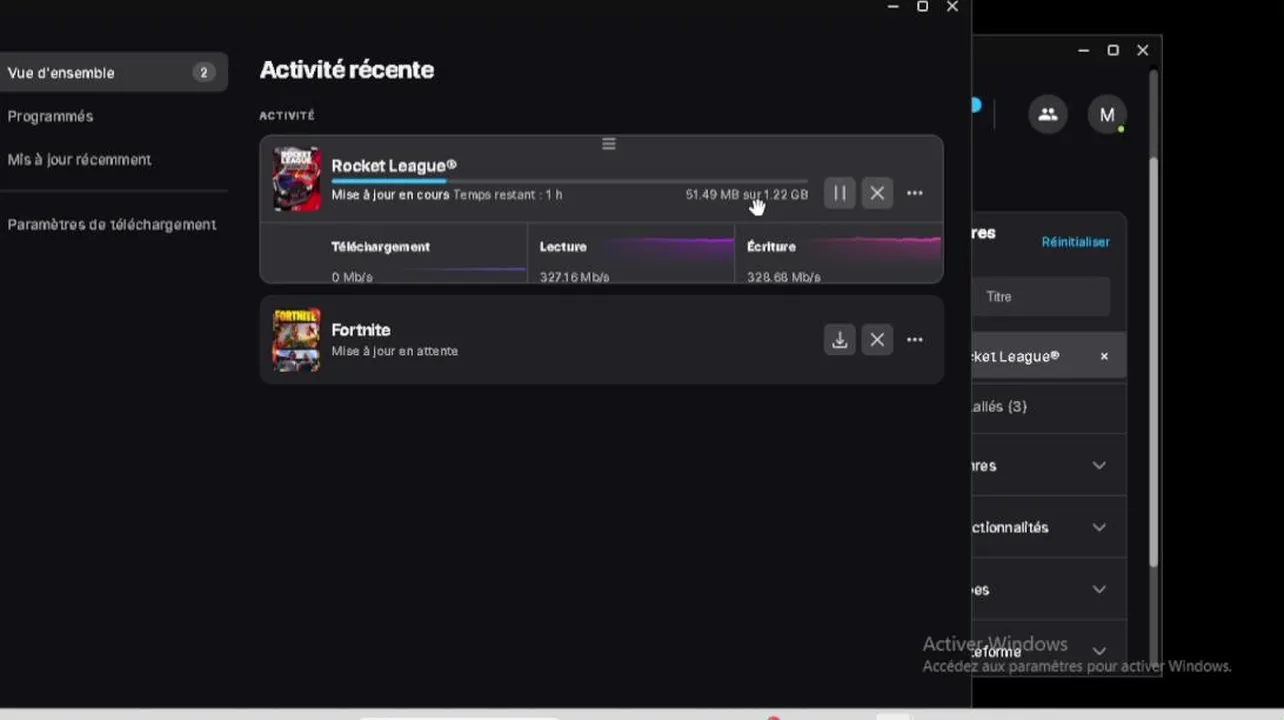The height and width of the screenshot is (720, 1284).
Task: Open the friends icon in launcher window
Action: click(x=1048, y=115)
